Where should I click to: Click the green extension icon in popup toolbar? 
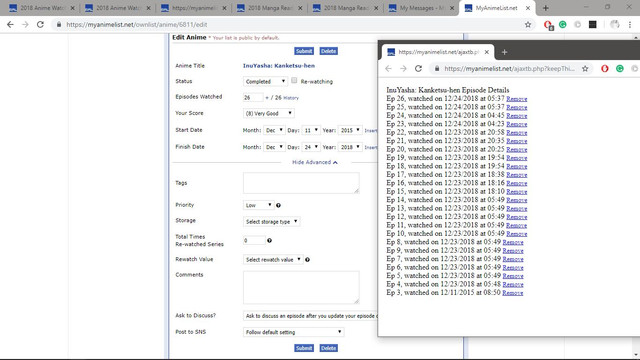pyautogui.click(x=620, y=69)
